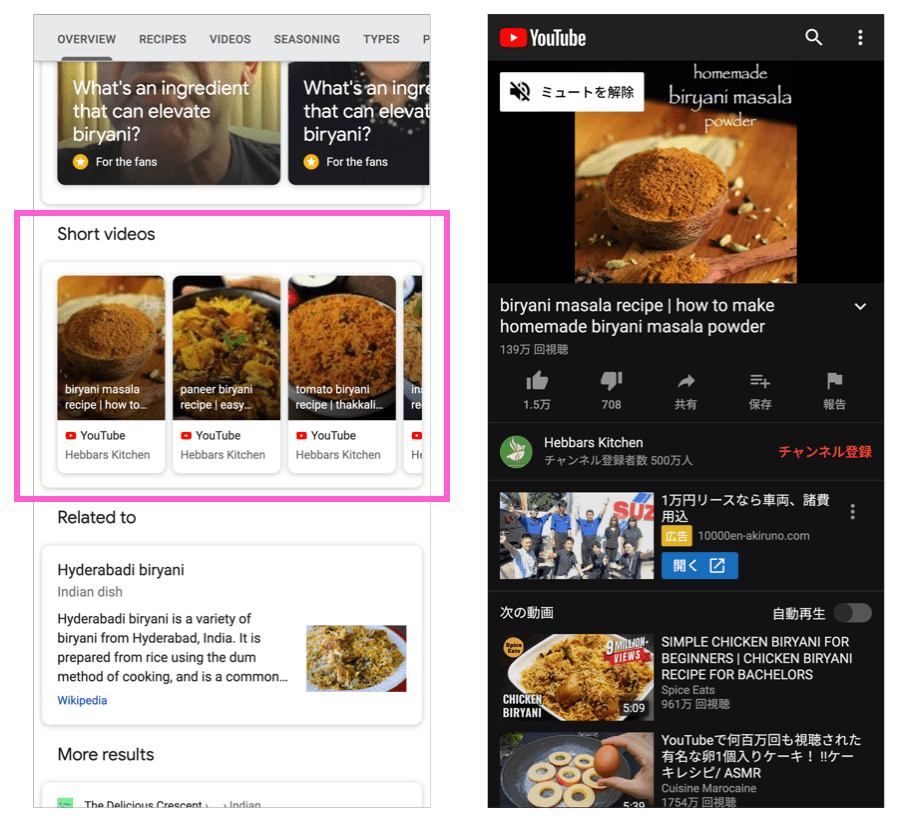Expand the video description chevron

[x=860, y=306]
